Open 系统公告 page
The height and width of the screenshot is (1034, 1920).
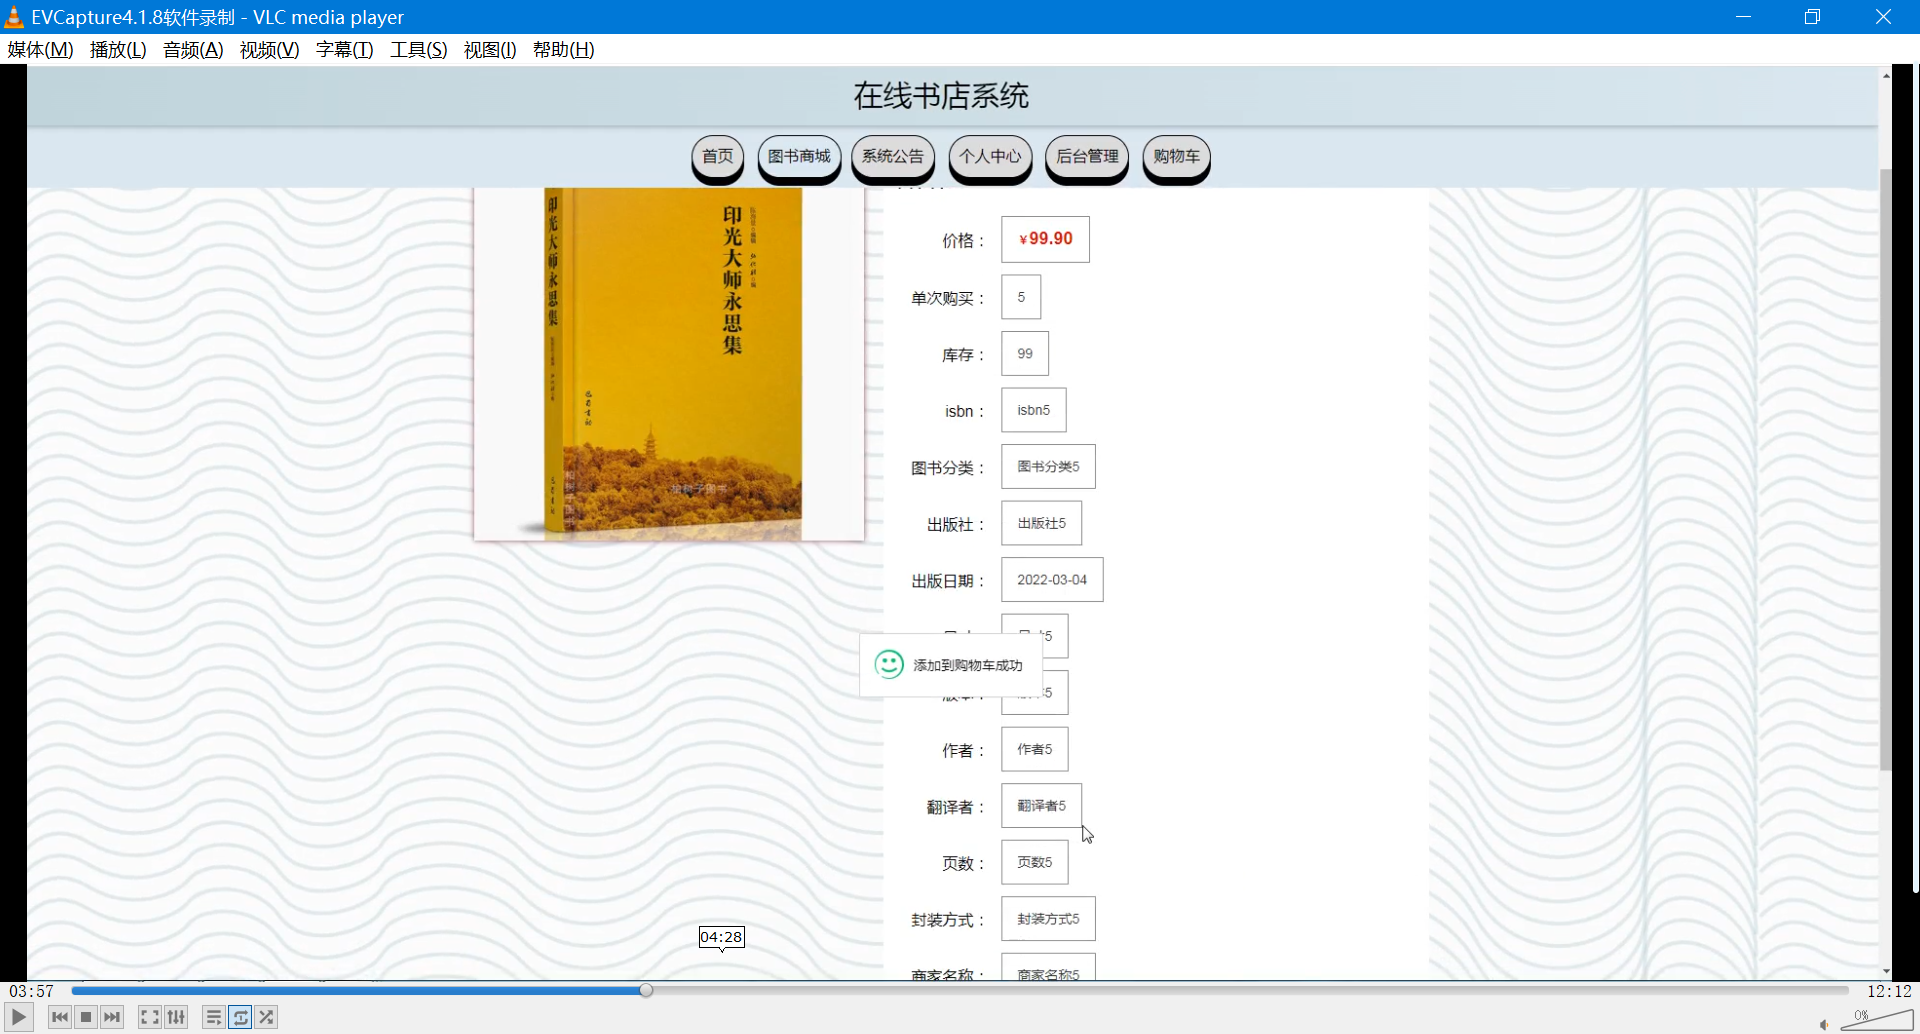[x=893, y=157]
